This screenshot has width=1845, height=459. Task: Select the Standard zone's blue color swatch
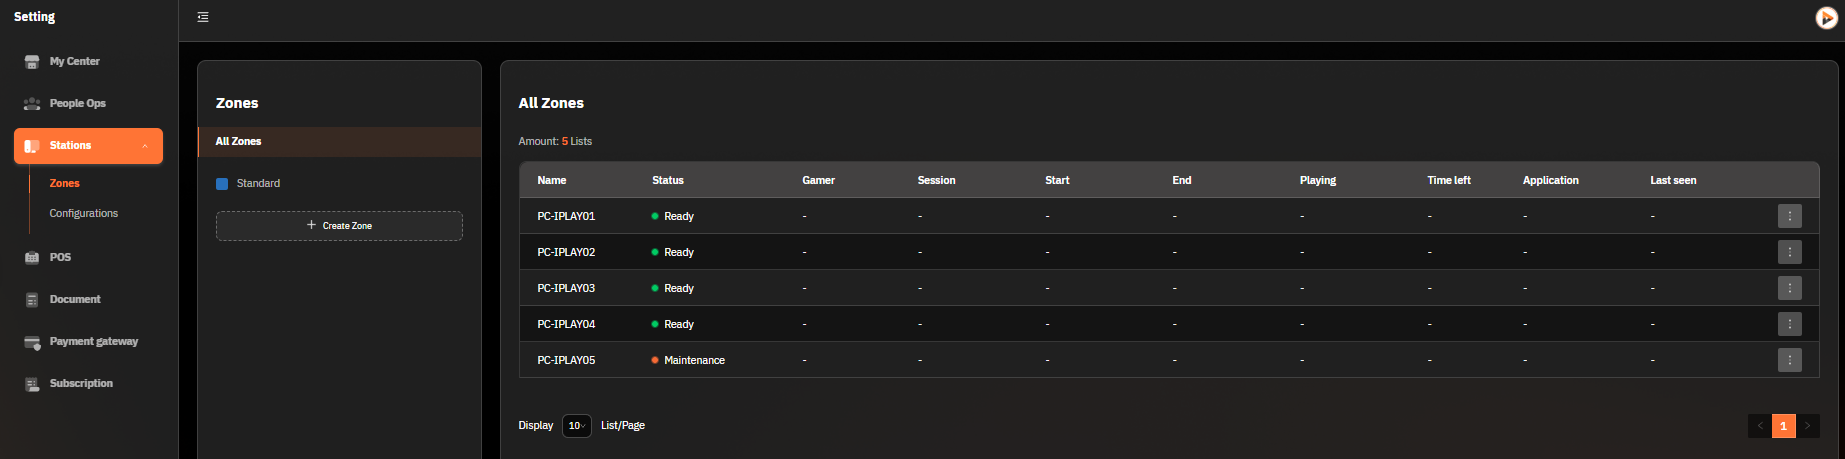click(222, 184)
